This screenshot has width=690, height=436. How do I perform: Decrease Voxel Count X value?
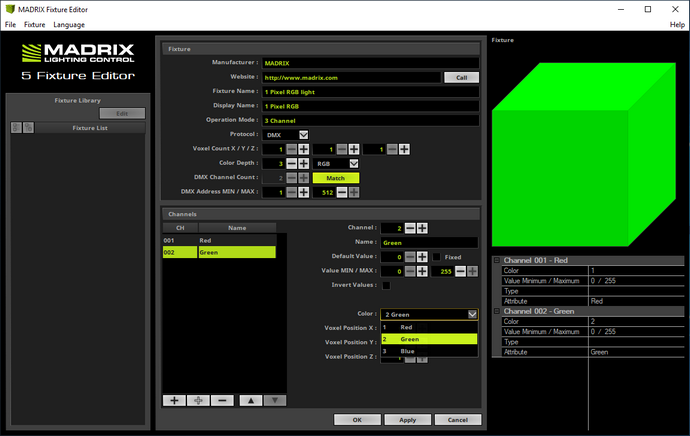pyautogui.click(x=292, y=149)
